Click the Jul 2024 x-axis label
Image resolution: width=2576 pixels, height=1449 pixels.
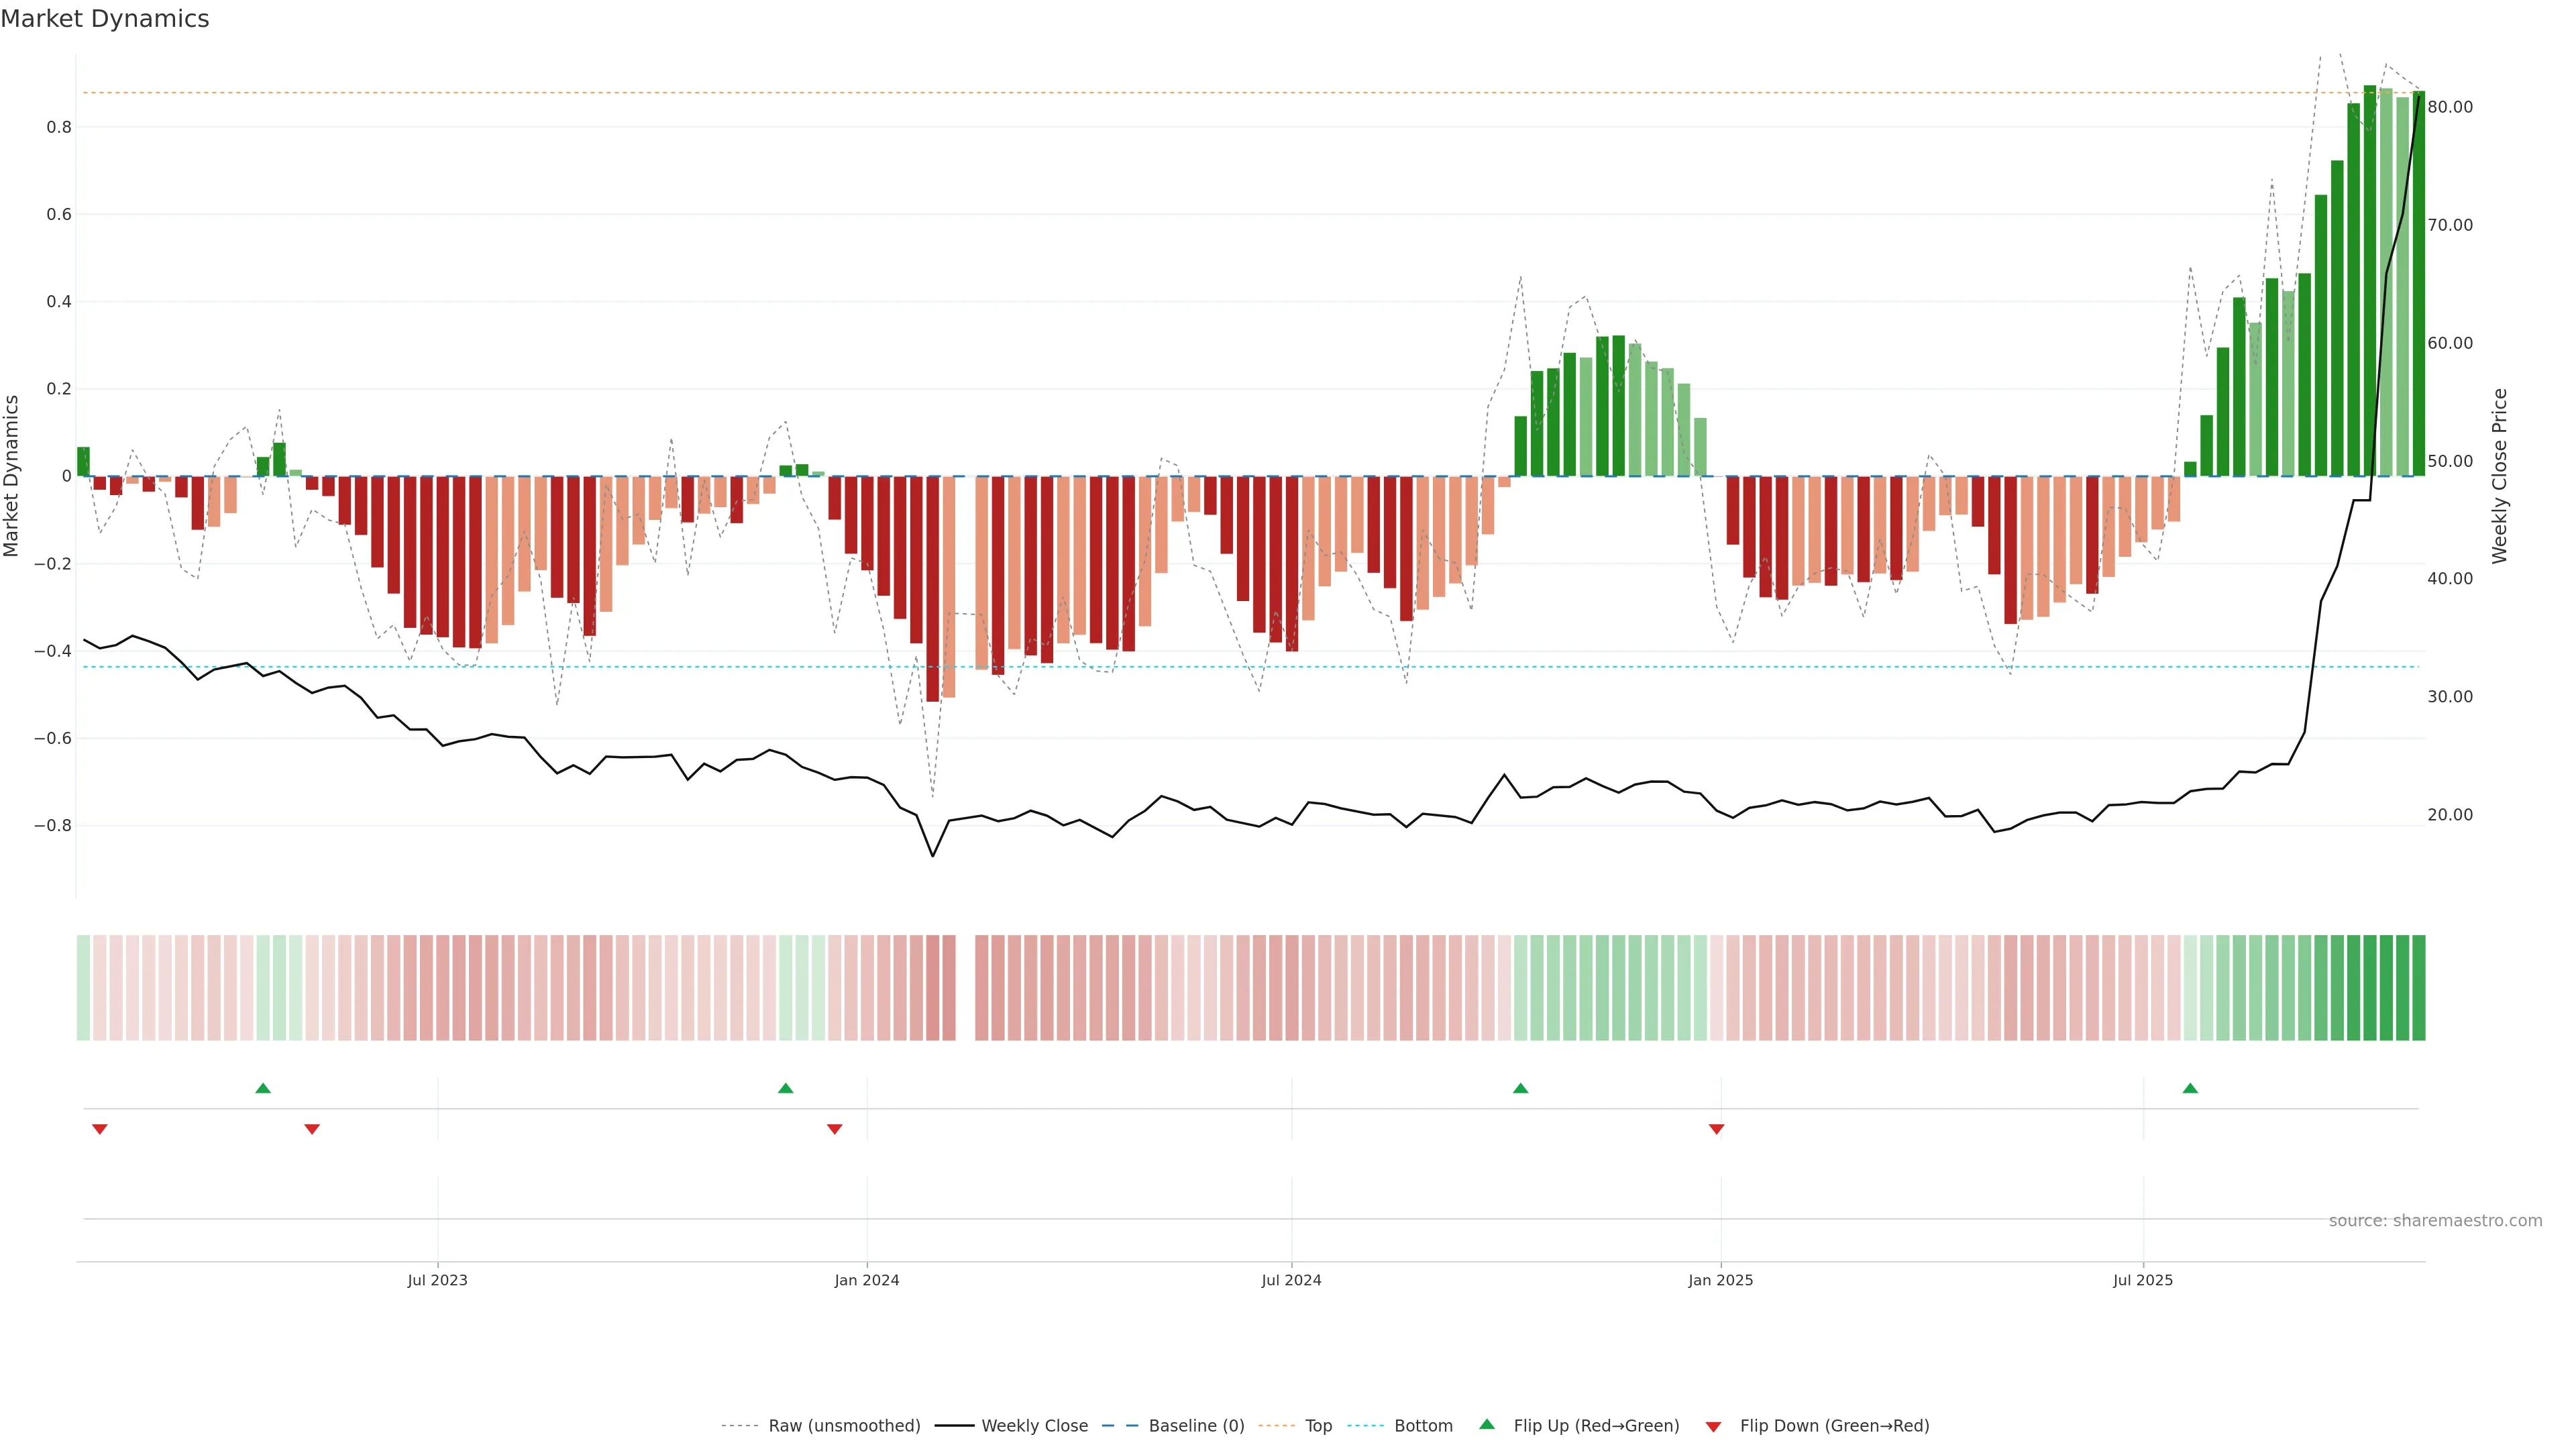1291,1280
